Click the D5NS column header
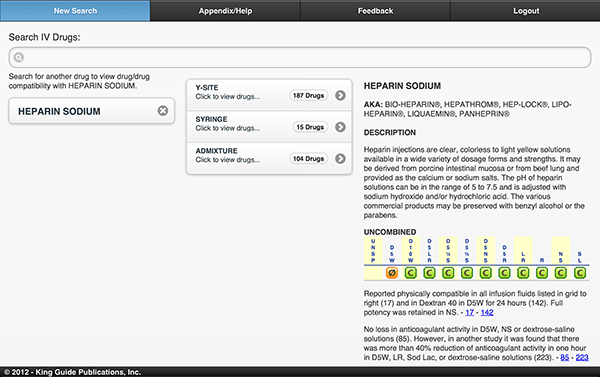This screenshot has height=377, width=600. pos(486,251)
